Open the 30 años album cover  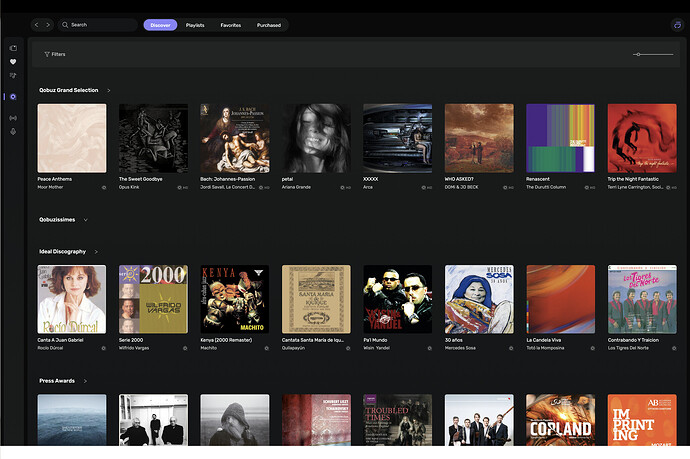click(x=479, y=299)
